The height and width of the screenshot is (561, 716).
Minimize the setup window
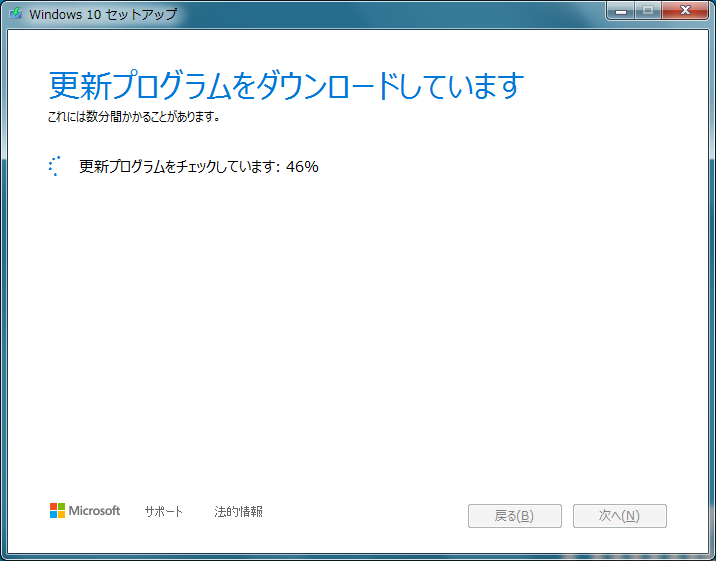[621, 11]
